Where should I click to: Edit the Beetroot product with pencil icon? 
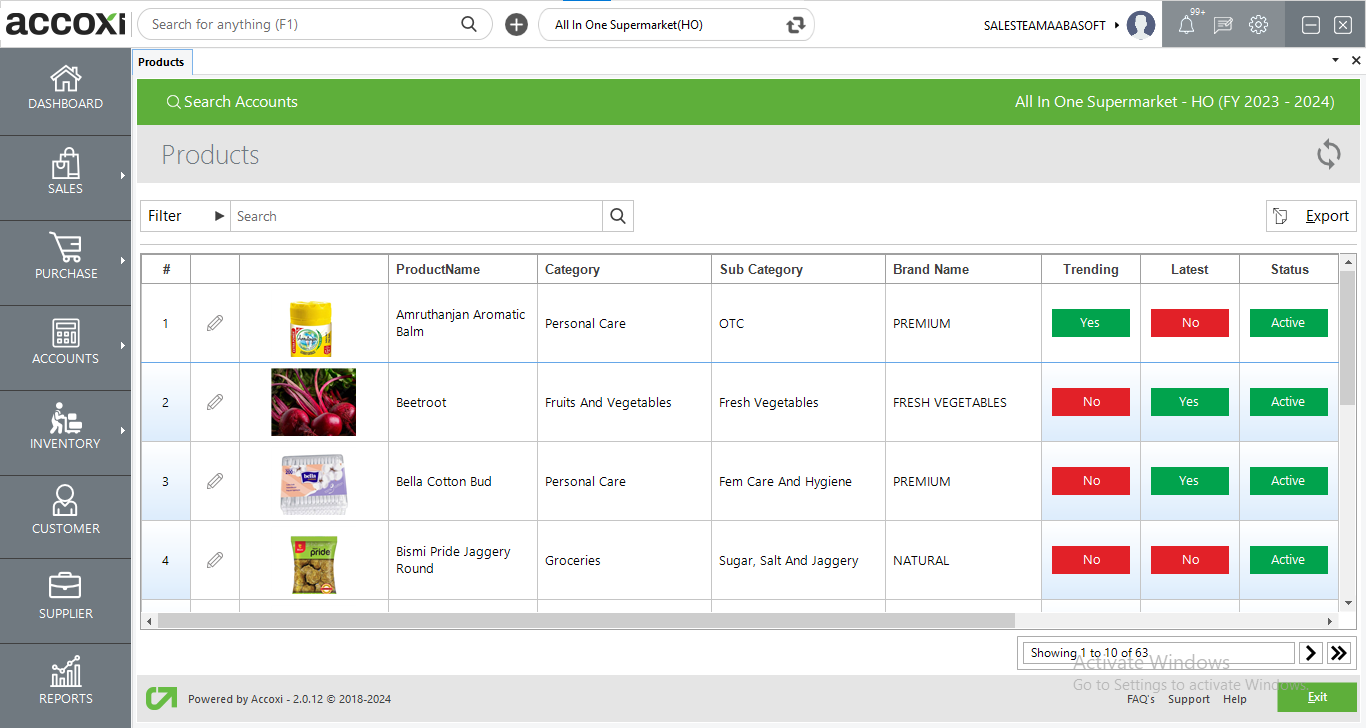click(x=214, y=402)
